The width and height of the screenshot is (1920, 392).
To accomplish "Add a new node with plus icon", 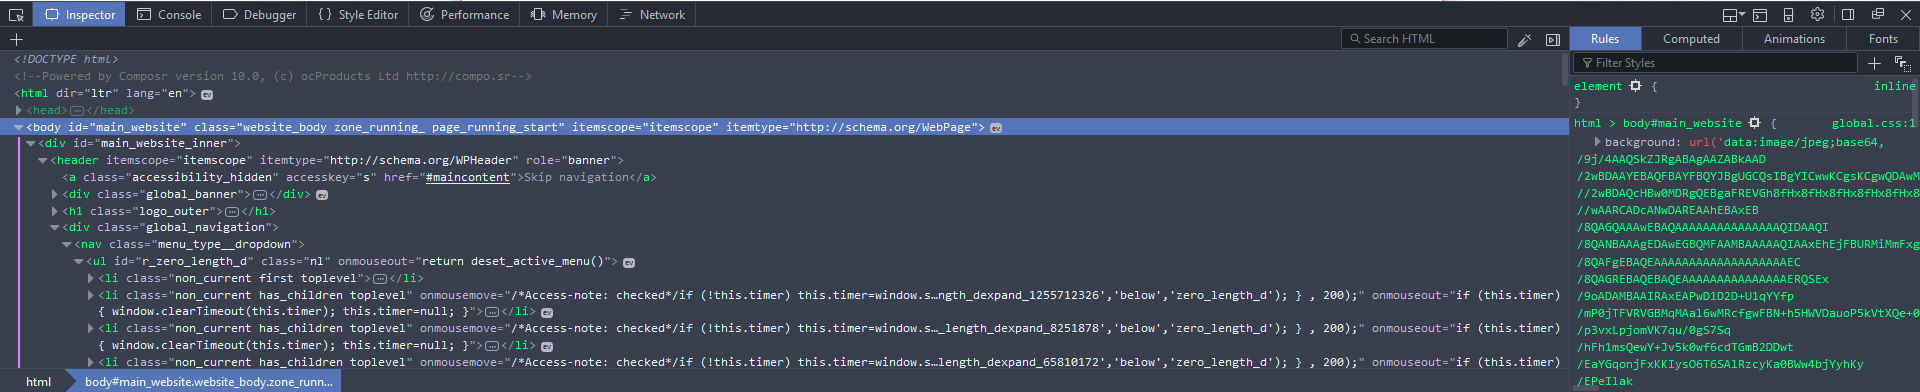I will click(x=16, y=39).
